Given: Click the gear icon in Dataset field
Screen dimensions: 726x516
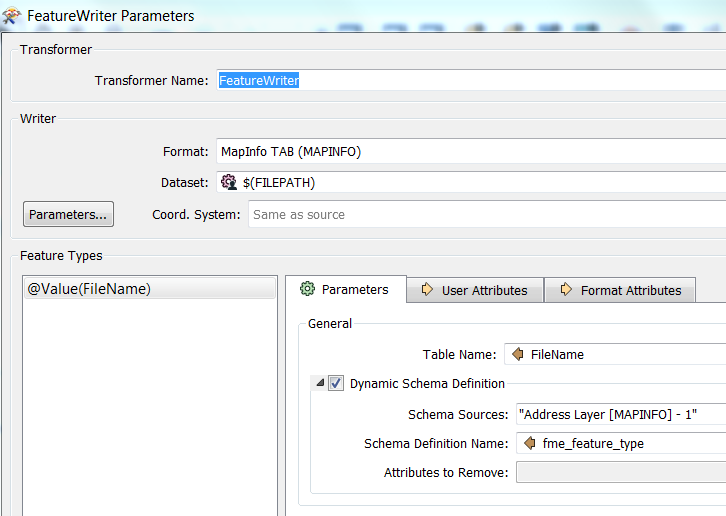Looking at the screenshot, I should [229, 182].
